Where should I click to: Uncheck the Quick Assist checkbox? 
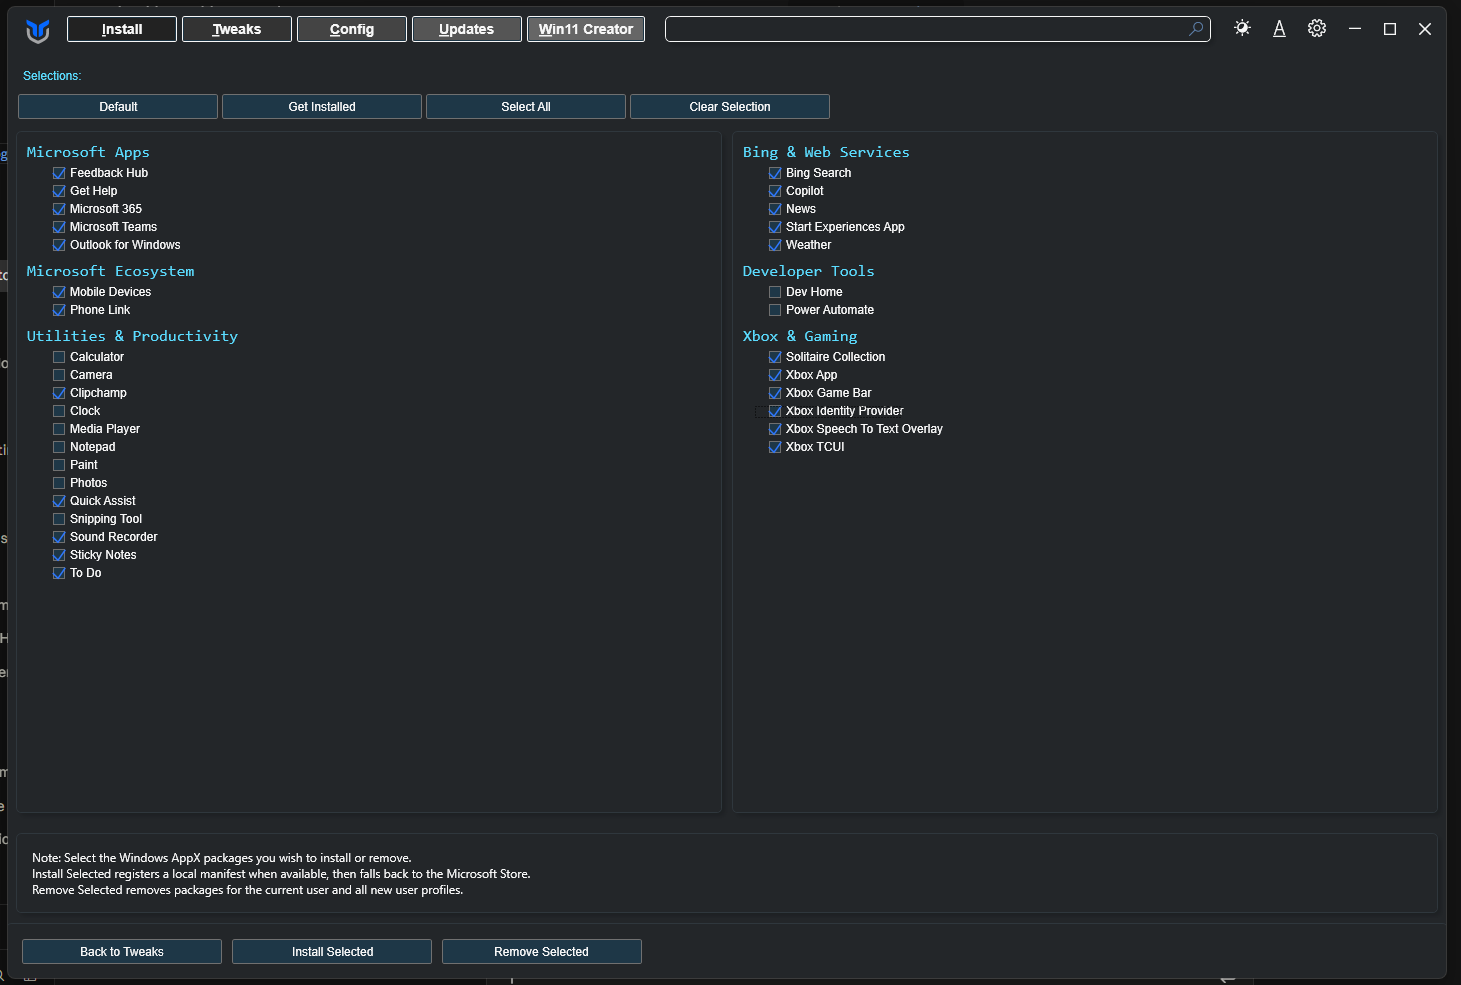pos(59,501)
